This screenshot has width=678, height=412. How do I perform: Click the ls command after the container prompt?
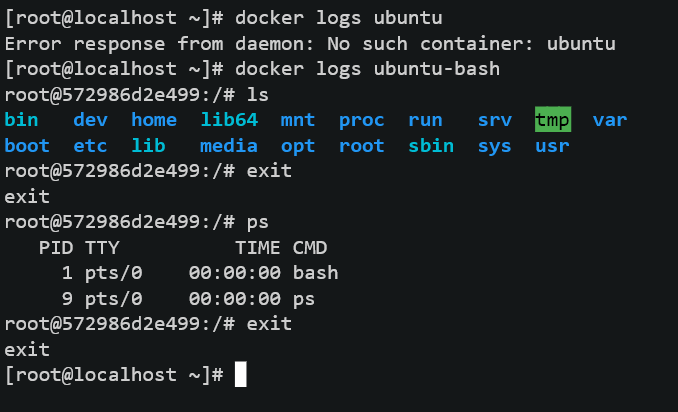pyautogui.click(x=258, y=95)
